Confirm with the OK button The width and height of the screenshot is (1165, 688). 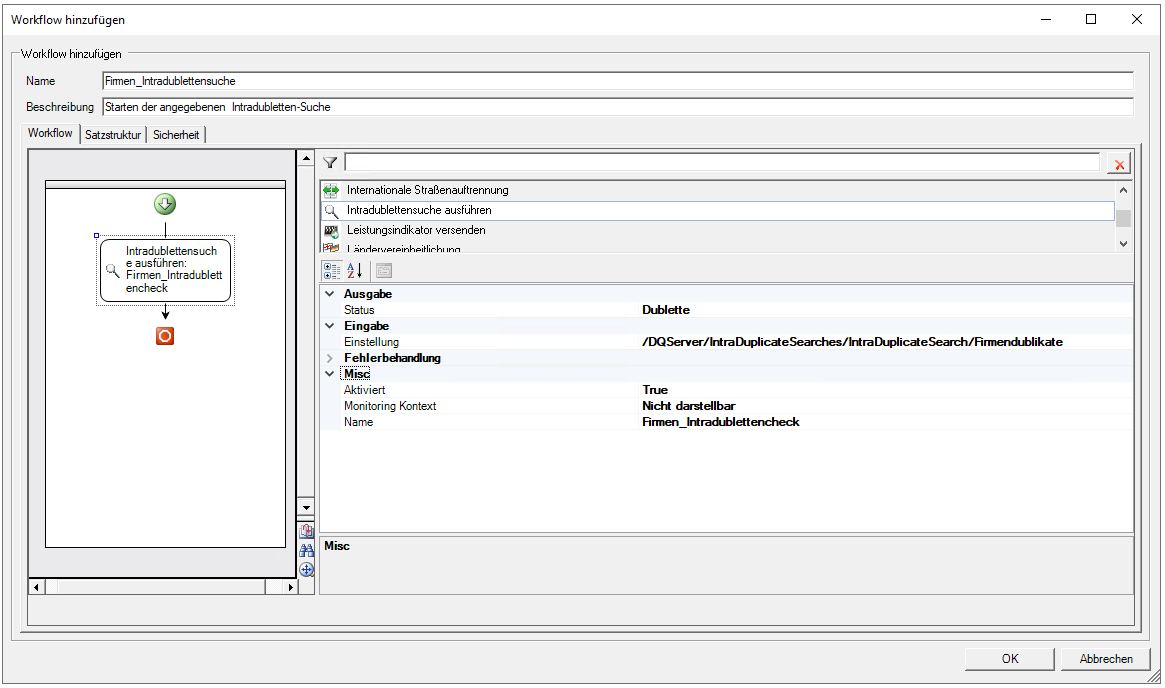point(1010,659)
